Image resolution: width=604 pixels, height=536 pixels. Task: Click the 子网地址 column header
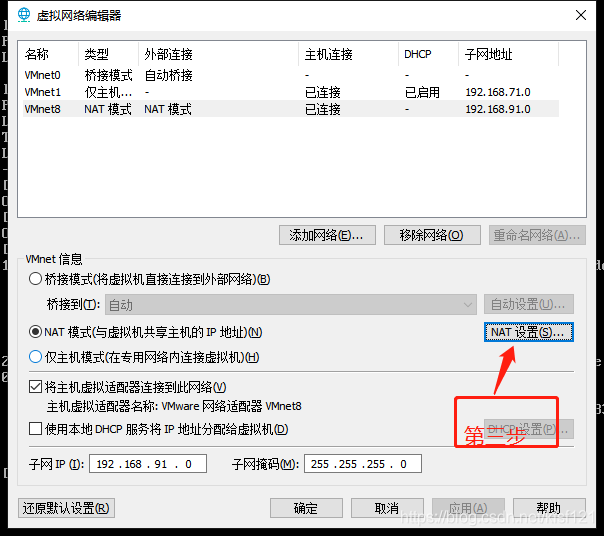click(x=508, y=54)
